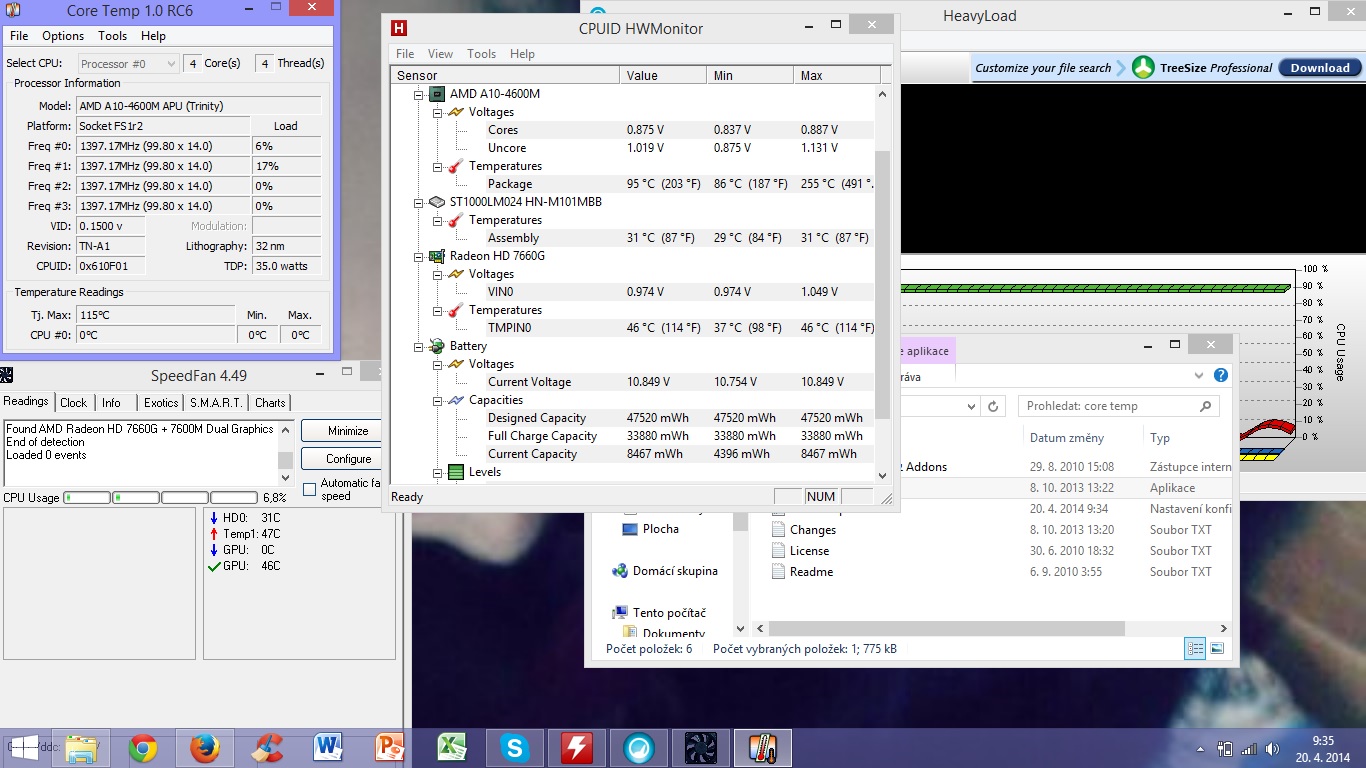The image size is (1366, 768).
Task: Switch to HWMonitor via red lightning taskbar icon
Action: pos(577,747)
